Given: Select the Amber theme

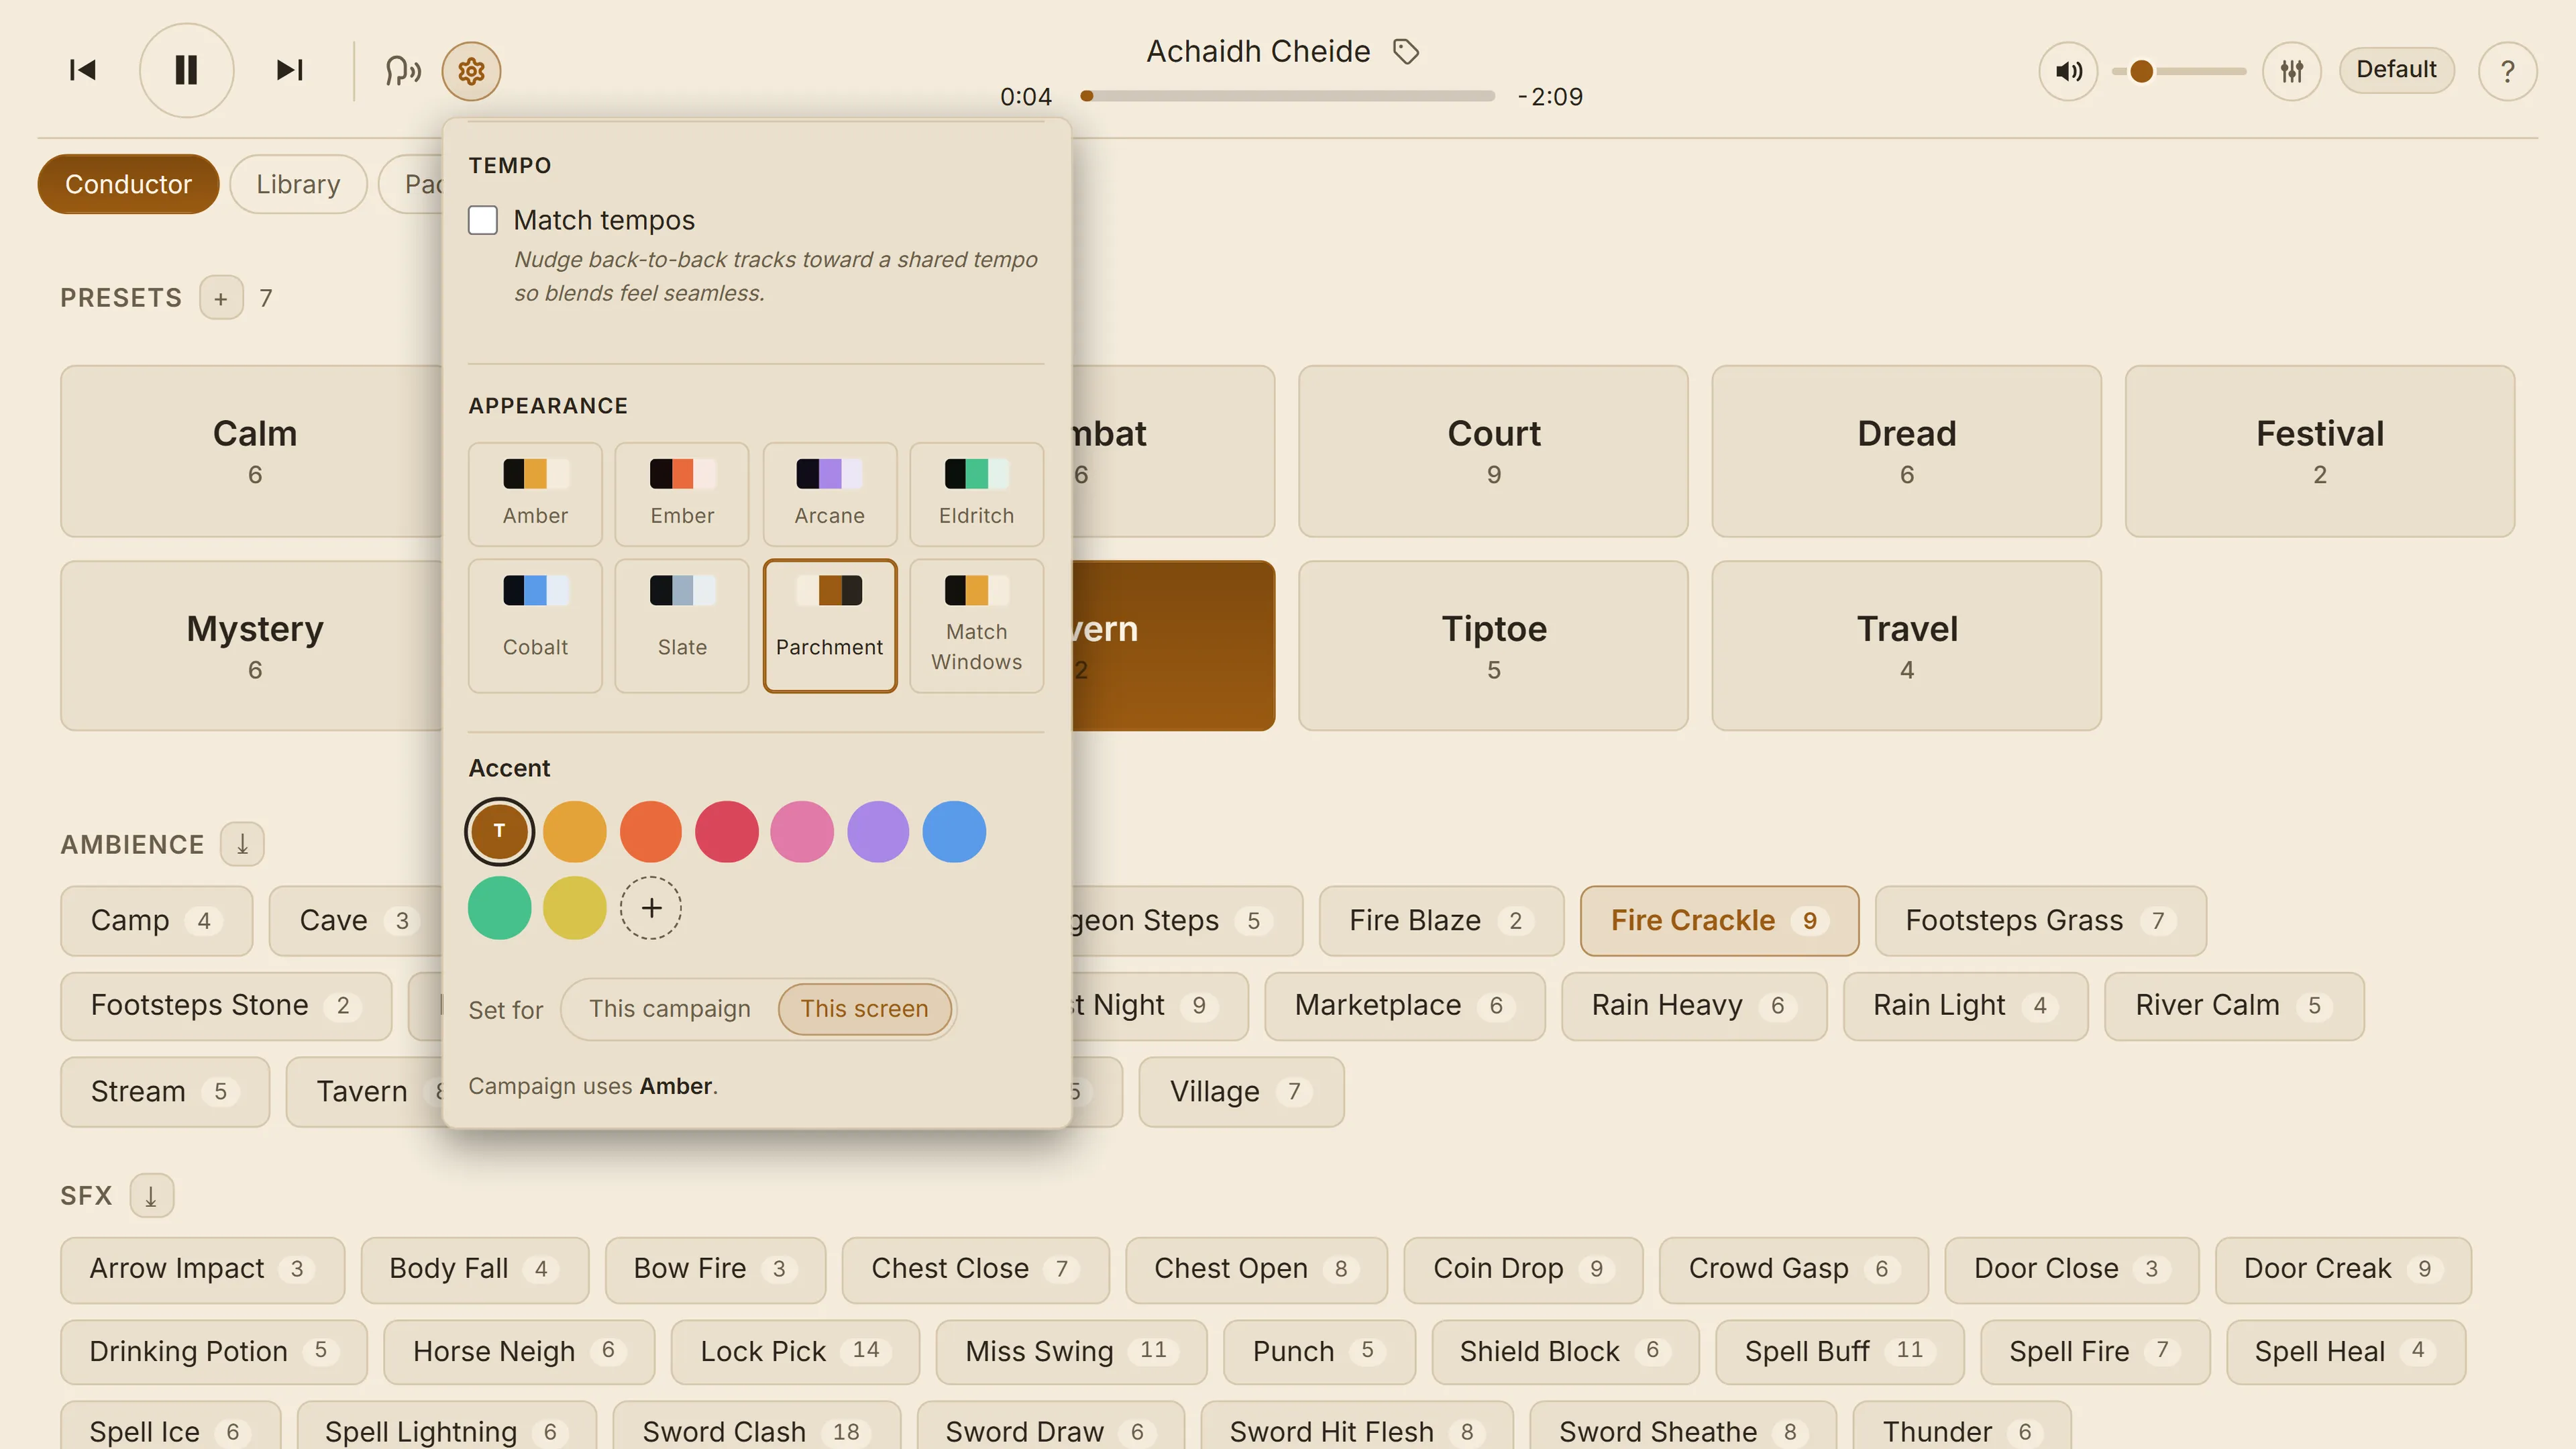Looking at the screenshot, I should click(x=535, y=494).
